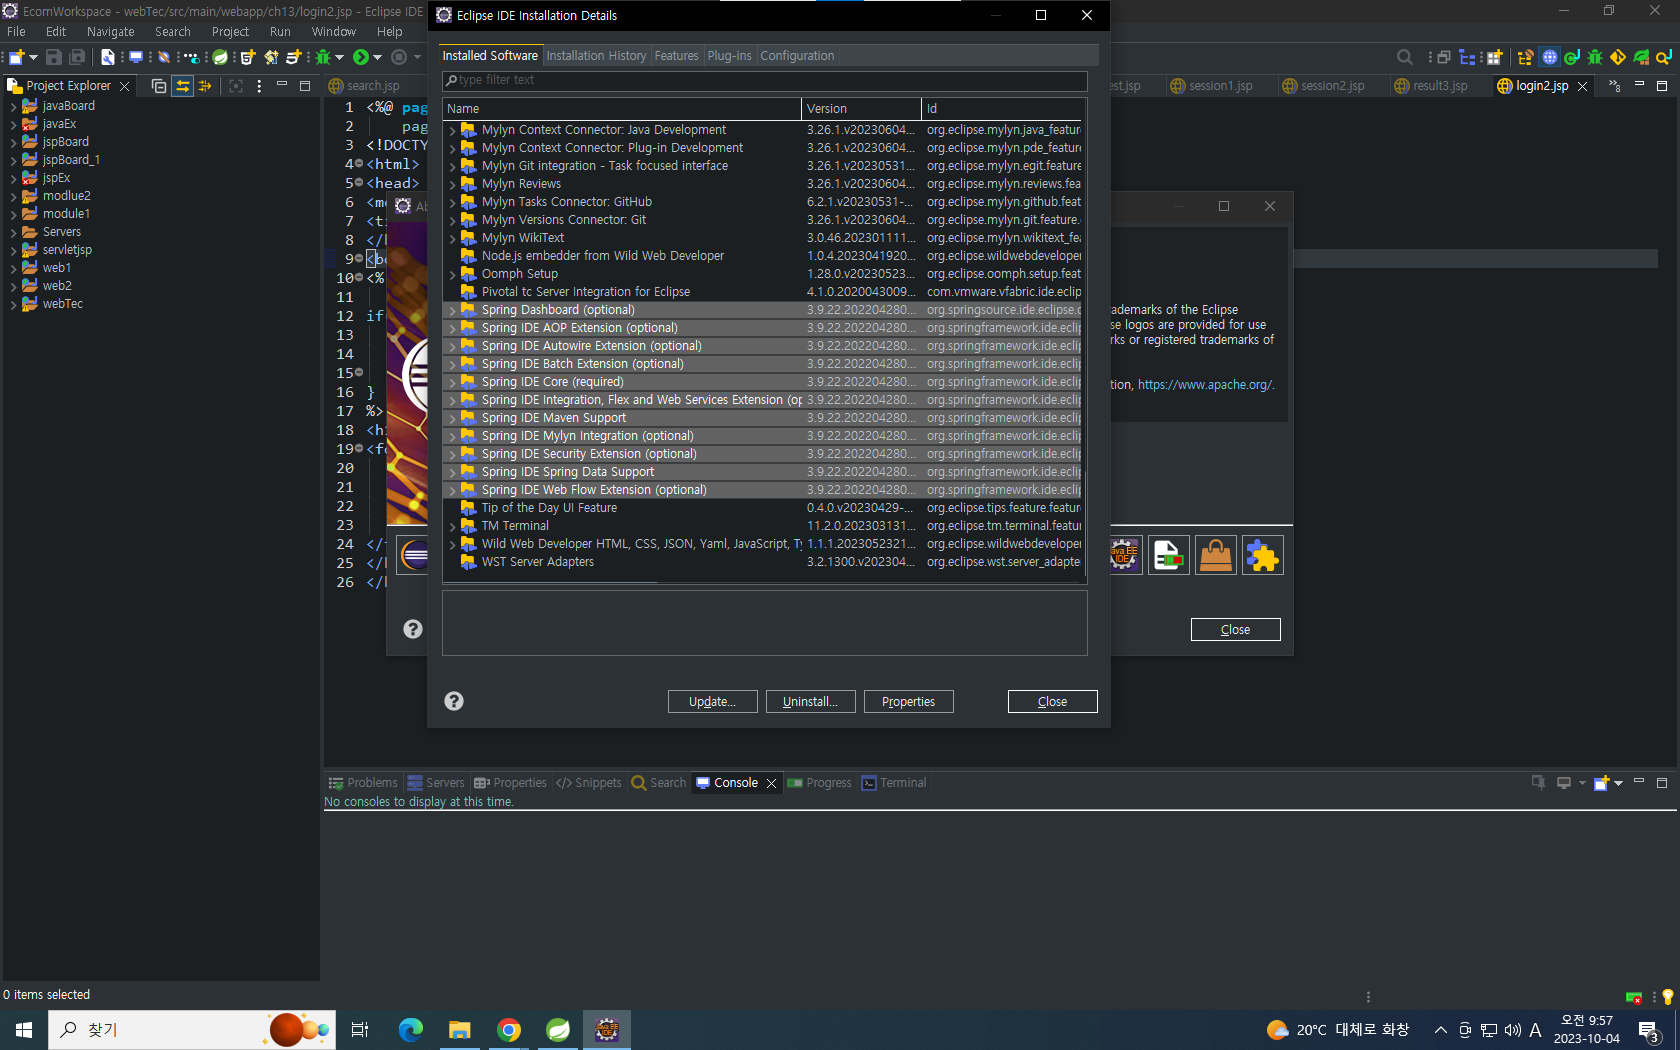Switch to the Debug perspective bug icon
The height and width of the screenshot is (1050, 1680).
click(x=1595, y=57)
